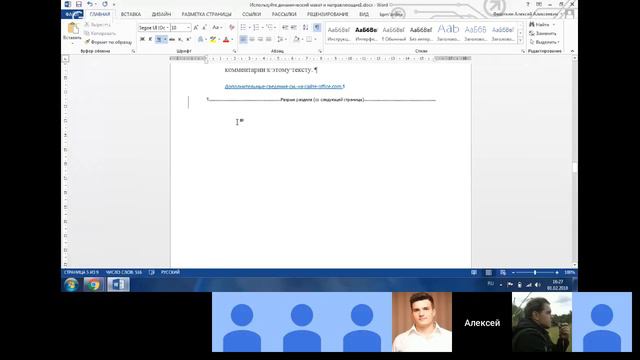Click Justify paragraph icon
The height and width of the screenshot is (360, 640).
[x=269, y=39]
